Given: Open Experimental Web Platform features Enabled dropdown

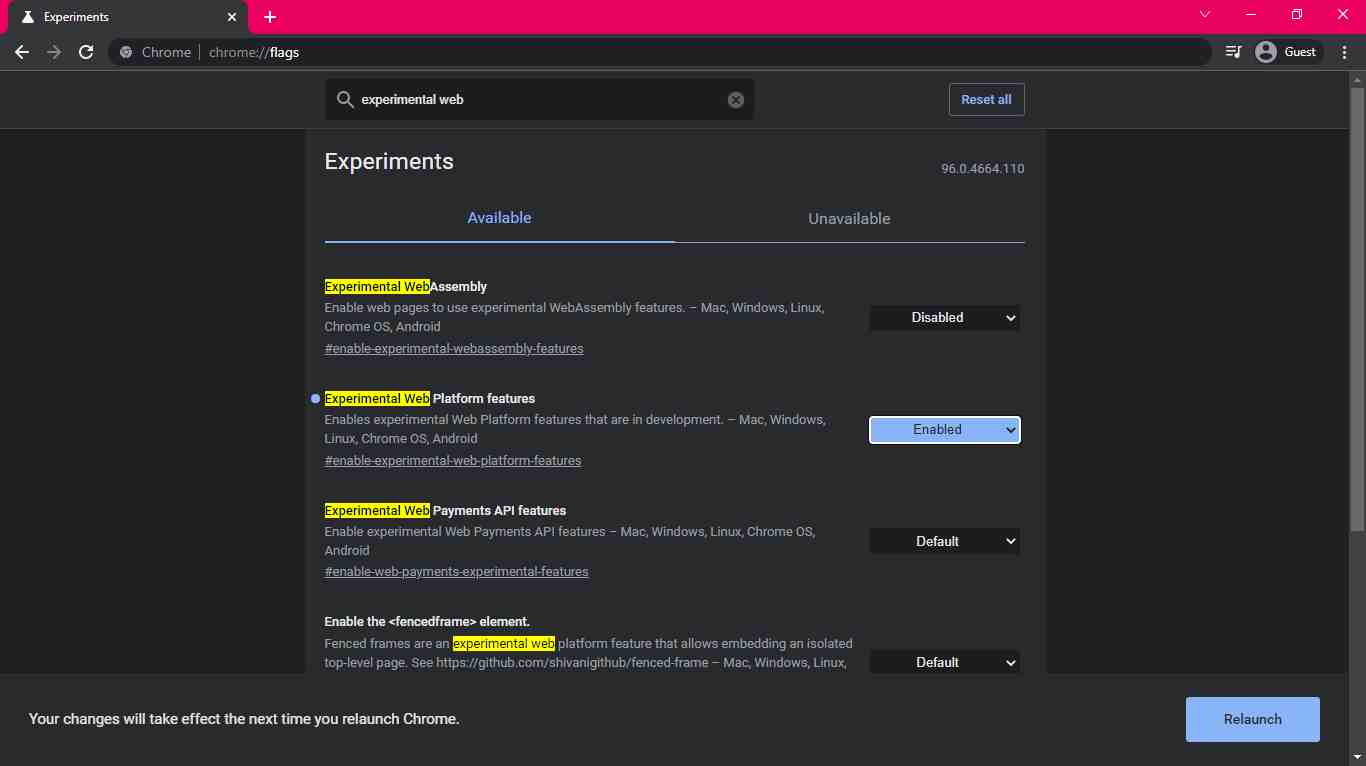Looking at the screenshot, I should point(945,429).
